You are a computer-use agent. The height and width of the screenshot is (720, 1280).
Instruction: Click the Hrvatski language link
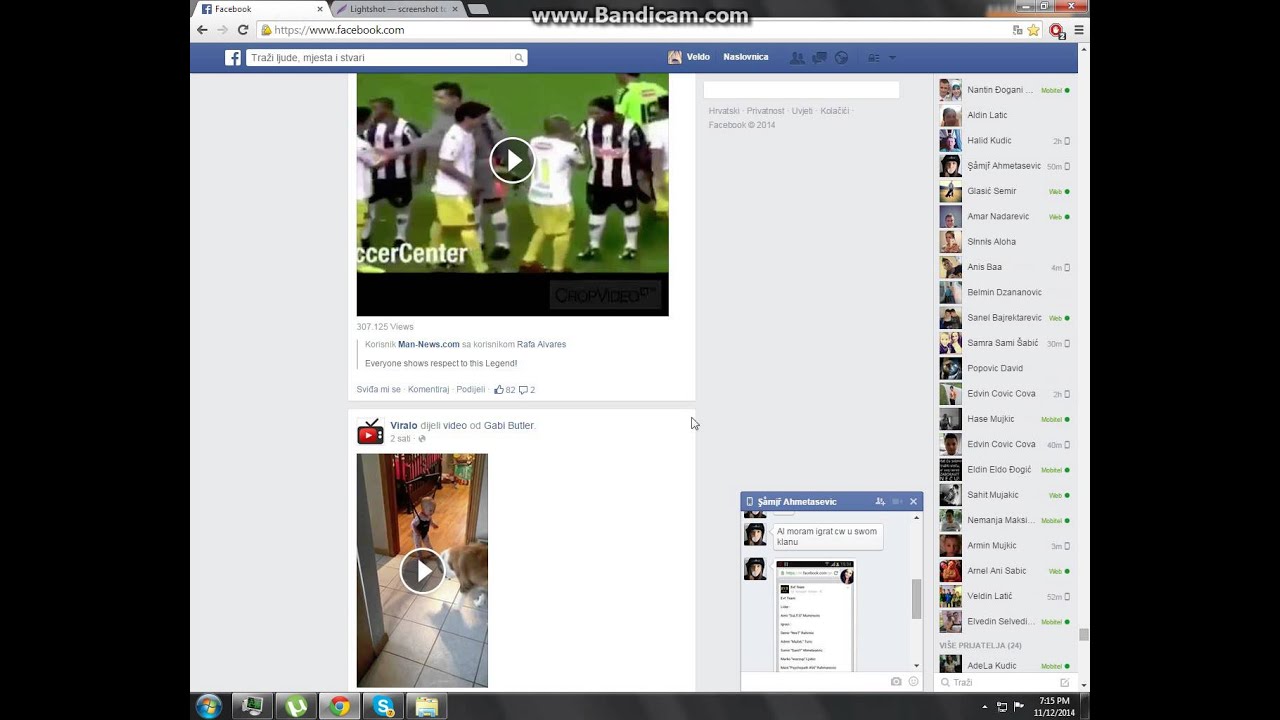(724, 111)
